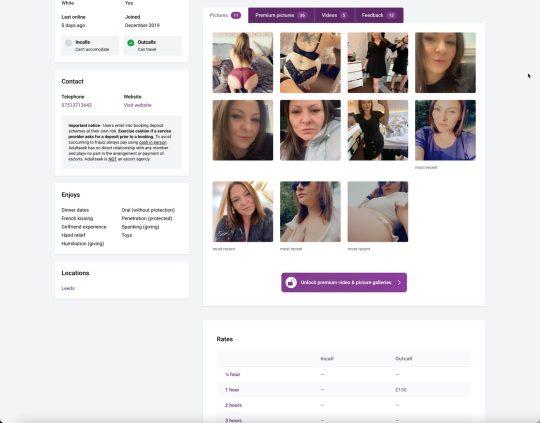The image size is (540, 423).
Task: Click Unlock premium video & picture galleries button
Action: click(x=344, y=282)
